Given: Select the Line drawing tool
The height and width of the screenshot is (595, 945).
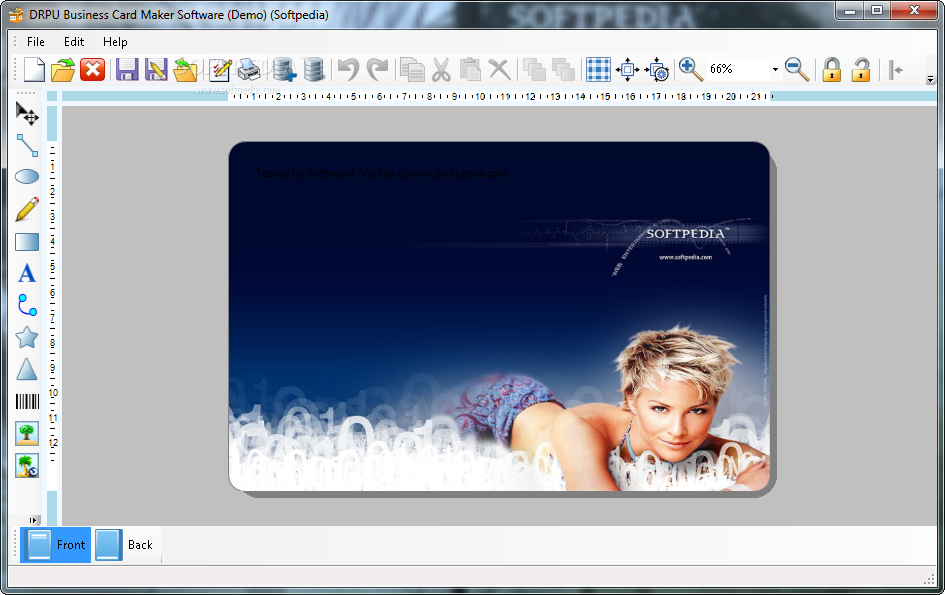Looking at the screenshot, I should tap(27, 145).
